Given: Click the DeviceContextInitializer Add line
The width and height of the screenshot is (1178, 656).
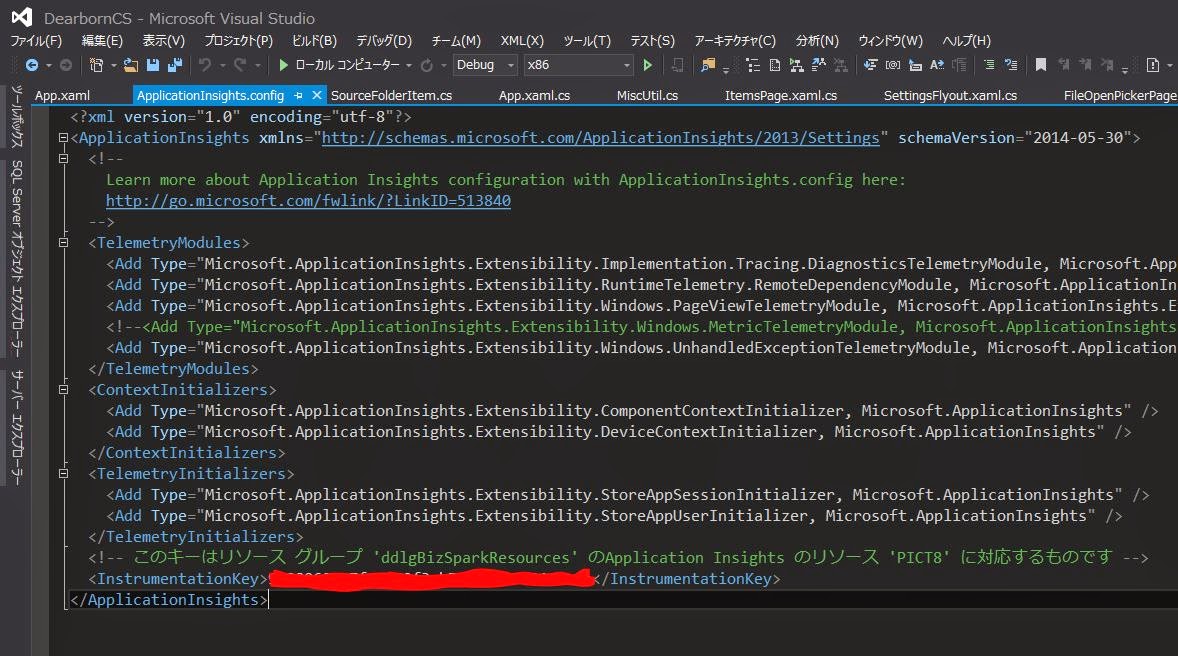Looking at the screenshot, I should tap(618, 432).
